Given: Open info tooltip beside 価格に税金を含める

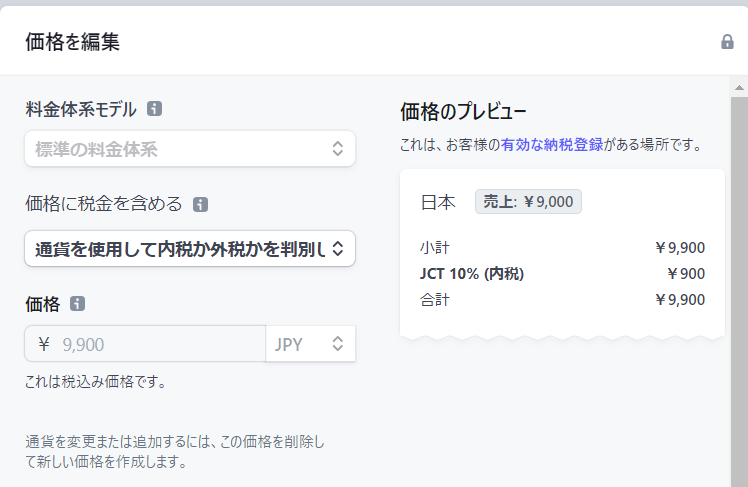Looking at the screenshot, I should [200, 204].
